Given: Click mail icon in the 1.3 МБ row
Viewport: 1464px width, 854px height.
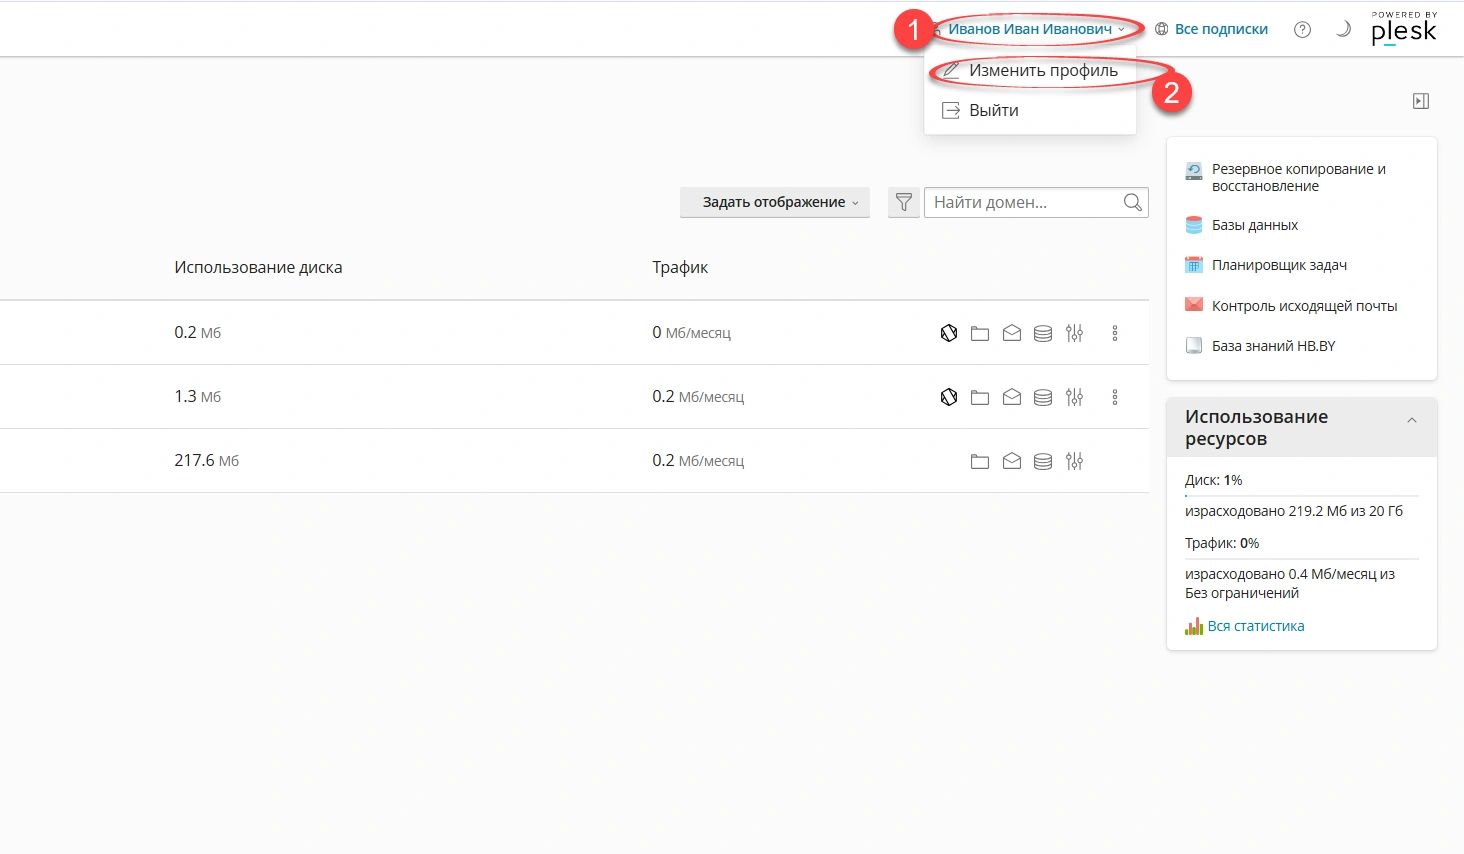Looking at the screenshot, I should pos(1012,397).
